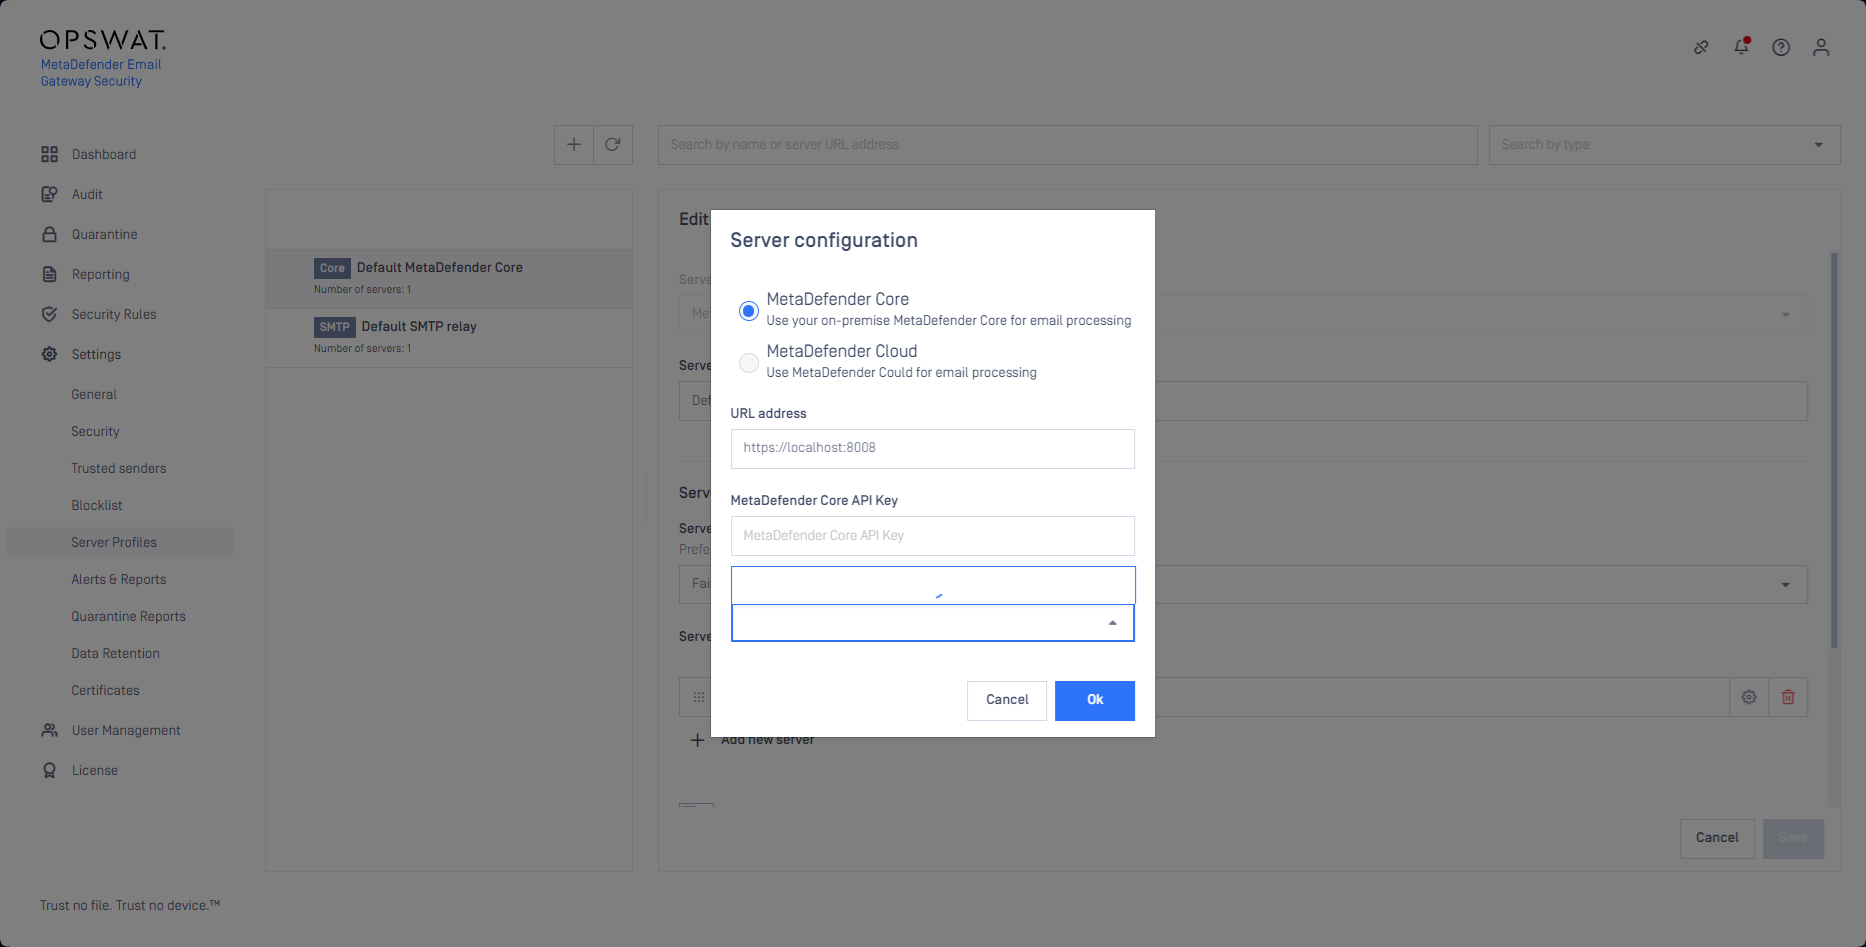
Task: Click Cancel at bottom of Edit panel
Action: point(1717,838)
